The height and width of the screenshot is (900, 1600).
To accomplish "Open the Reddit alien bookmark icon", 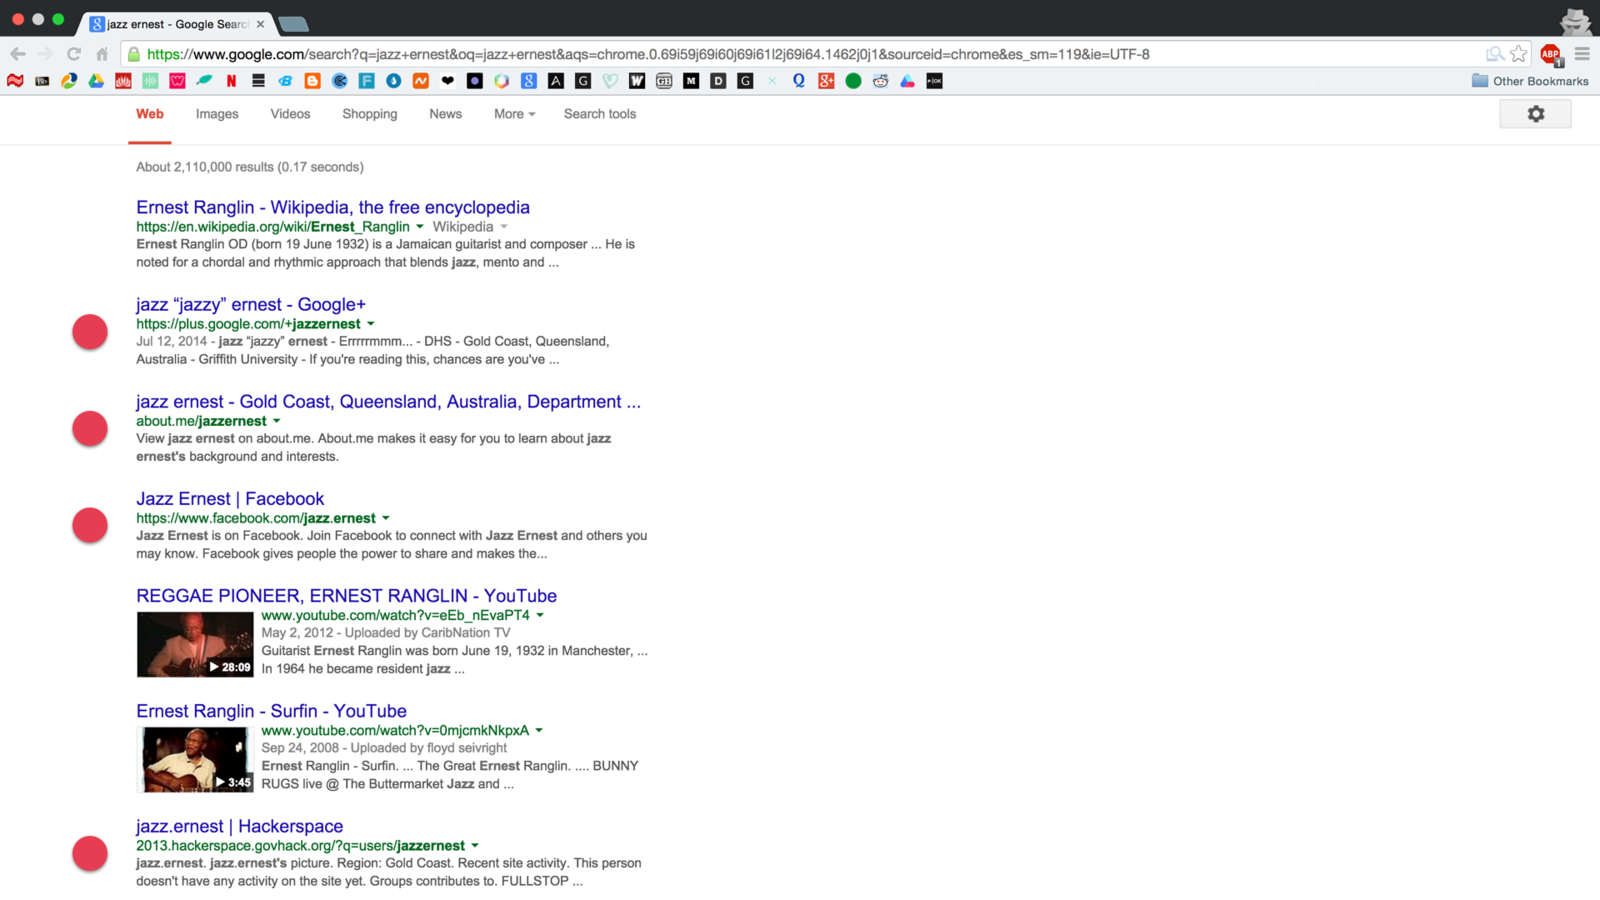I will coord(880,81).
